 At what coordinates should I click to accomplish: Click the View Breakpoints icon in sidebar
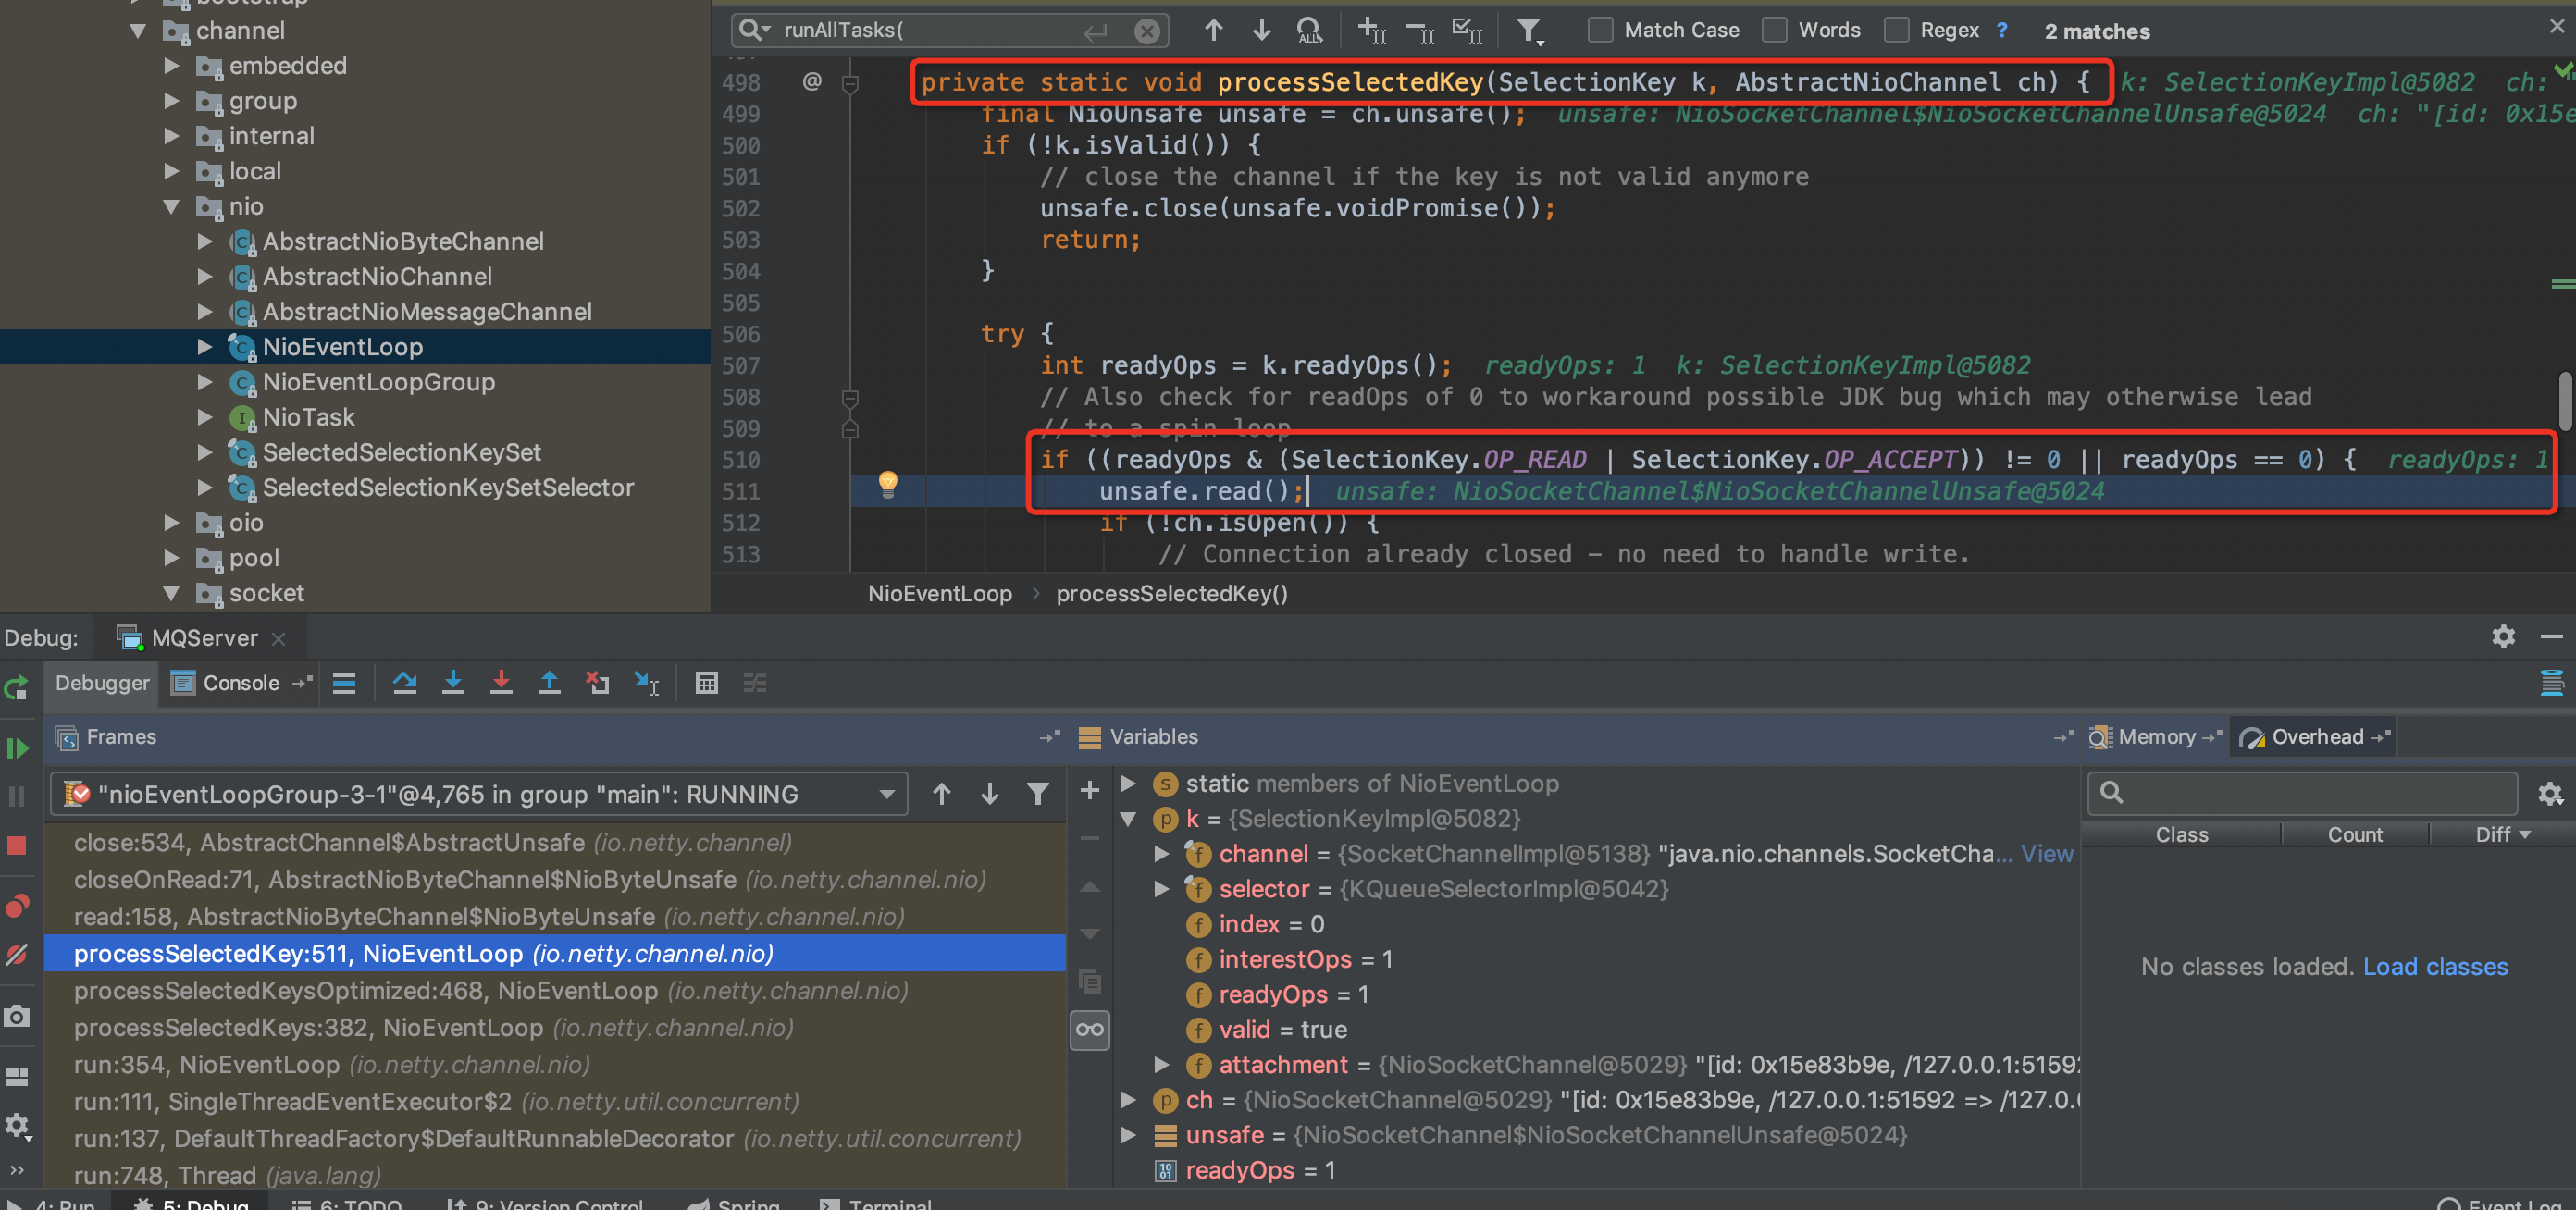[x=17, y=906]
